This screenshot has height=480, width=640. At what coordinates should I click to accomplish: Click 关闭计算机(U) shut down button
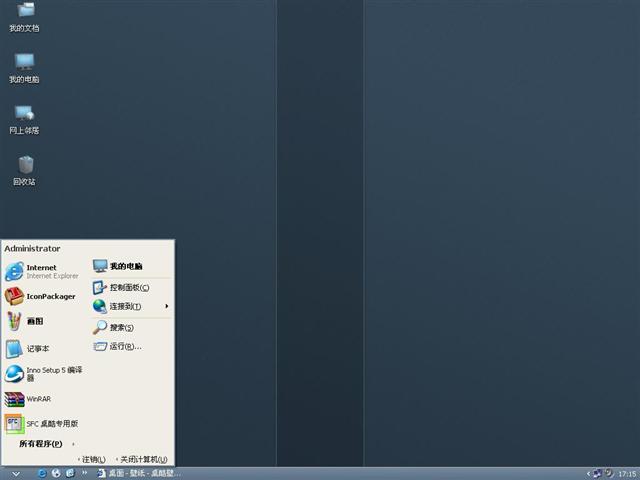coord(142,460)
